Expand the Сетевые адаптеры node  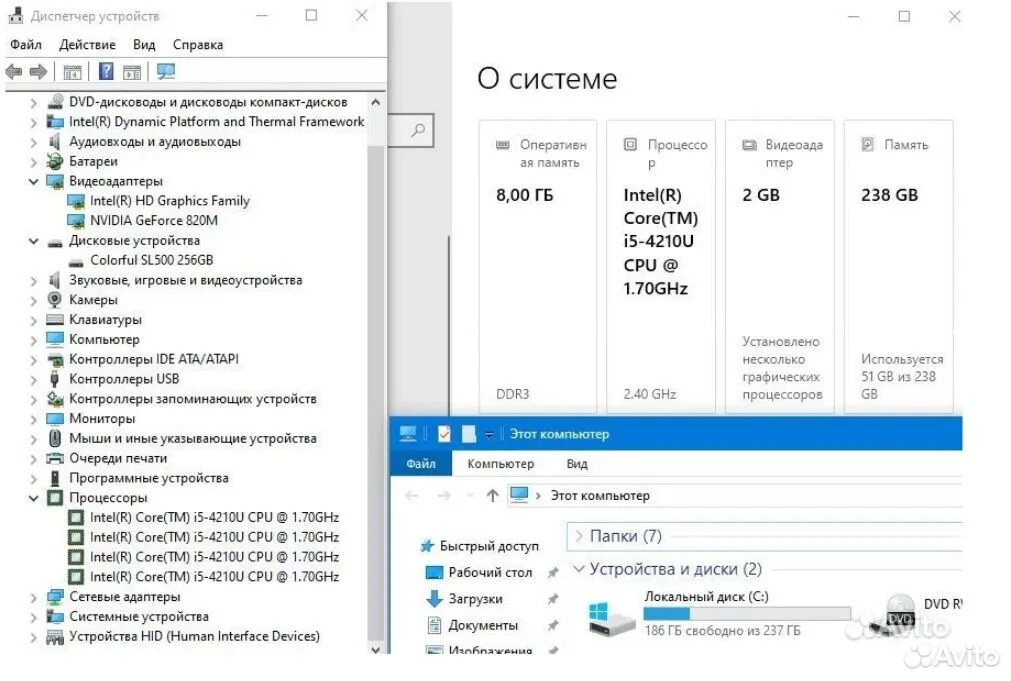pos(34,597)
